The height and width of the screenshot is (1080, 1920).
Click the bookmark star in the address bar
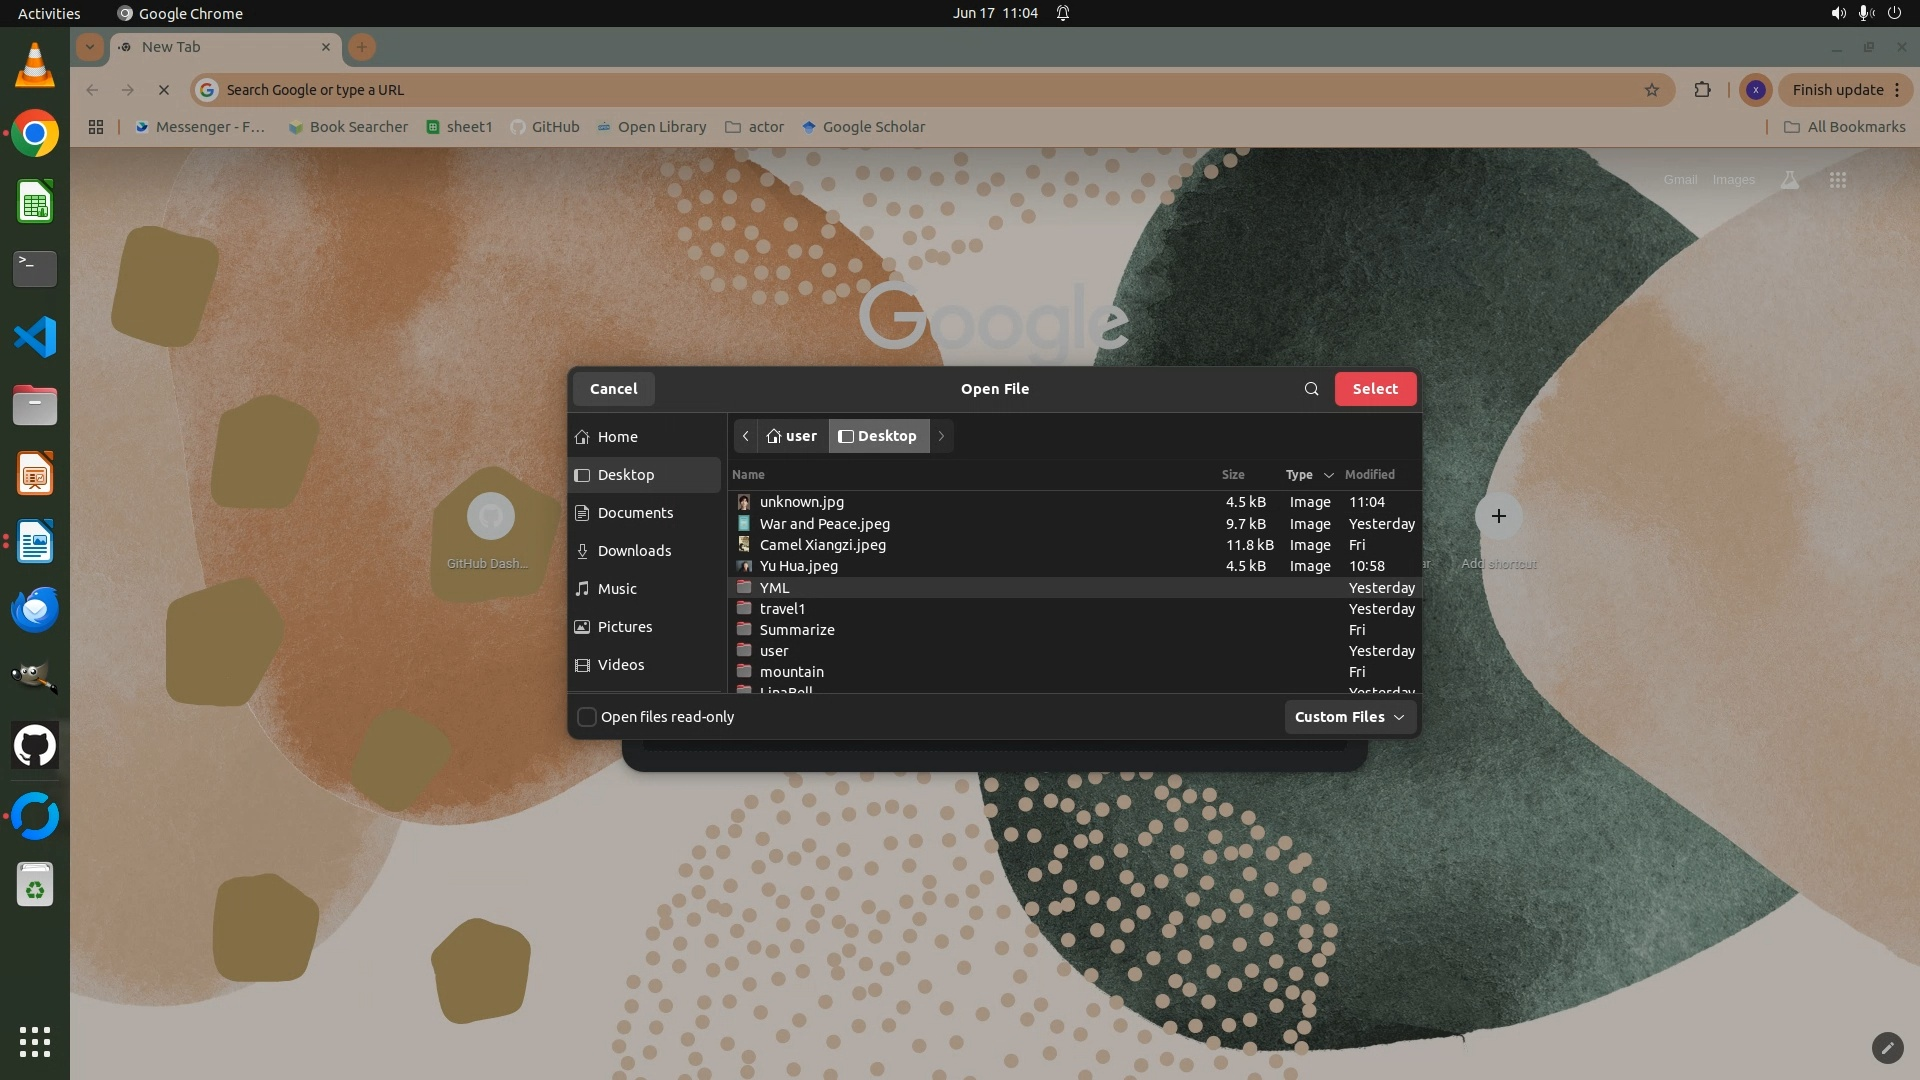pos(1652,90)
